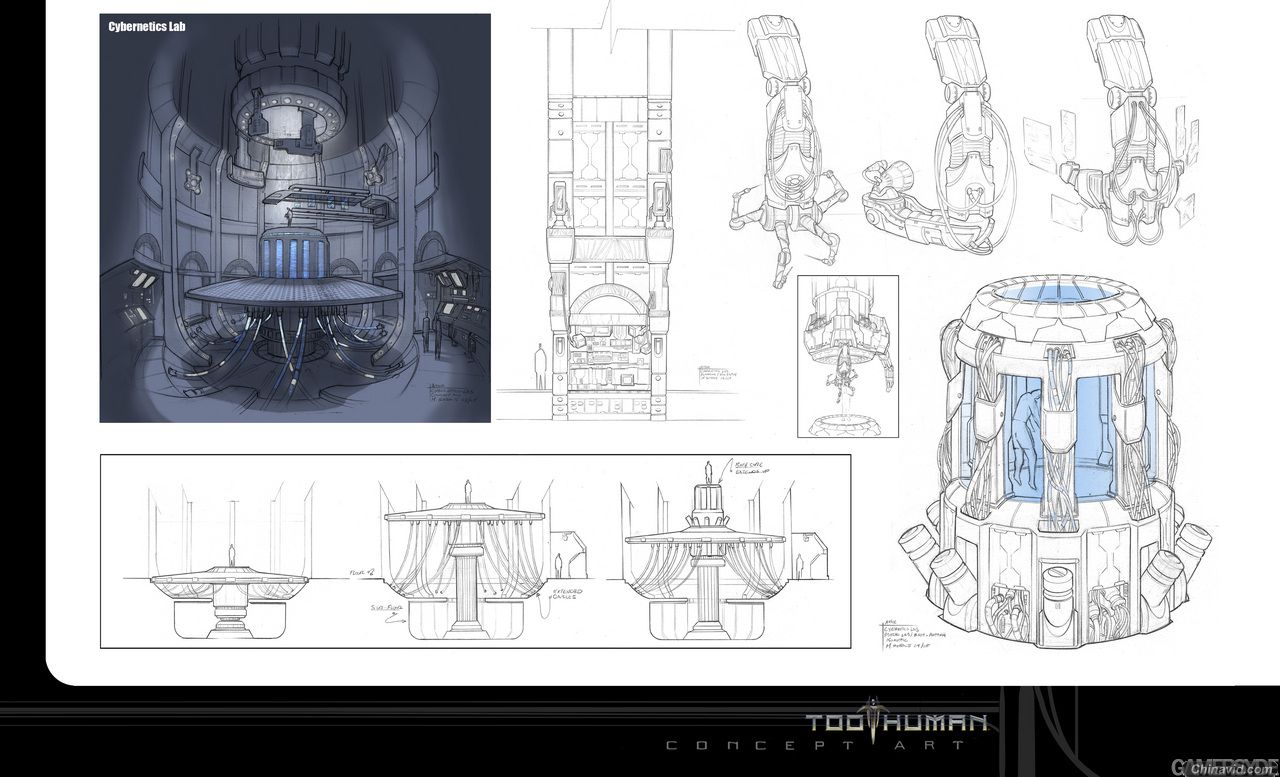Open the small boxed sketch of suspended figure
1280x777 pixels.
[x=848, y=357]
